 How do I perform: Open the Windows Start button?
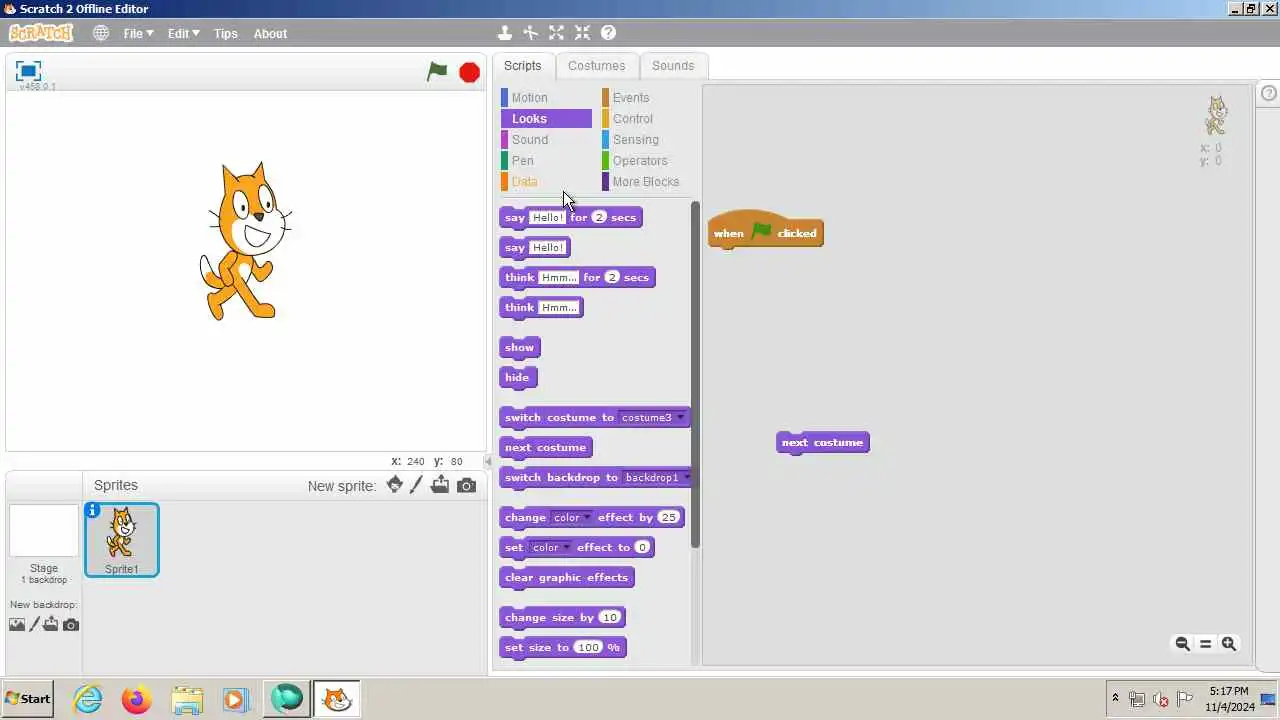27,699
